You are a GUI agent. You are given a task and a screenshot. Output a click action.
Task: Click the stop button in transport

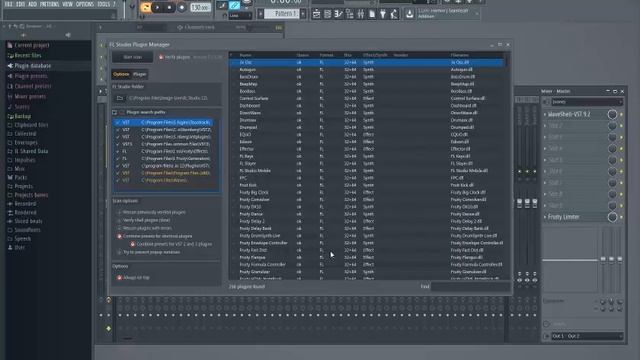coord(169,7)
